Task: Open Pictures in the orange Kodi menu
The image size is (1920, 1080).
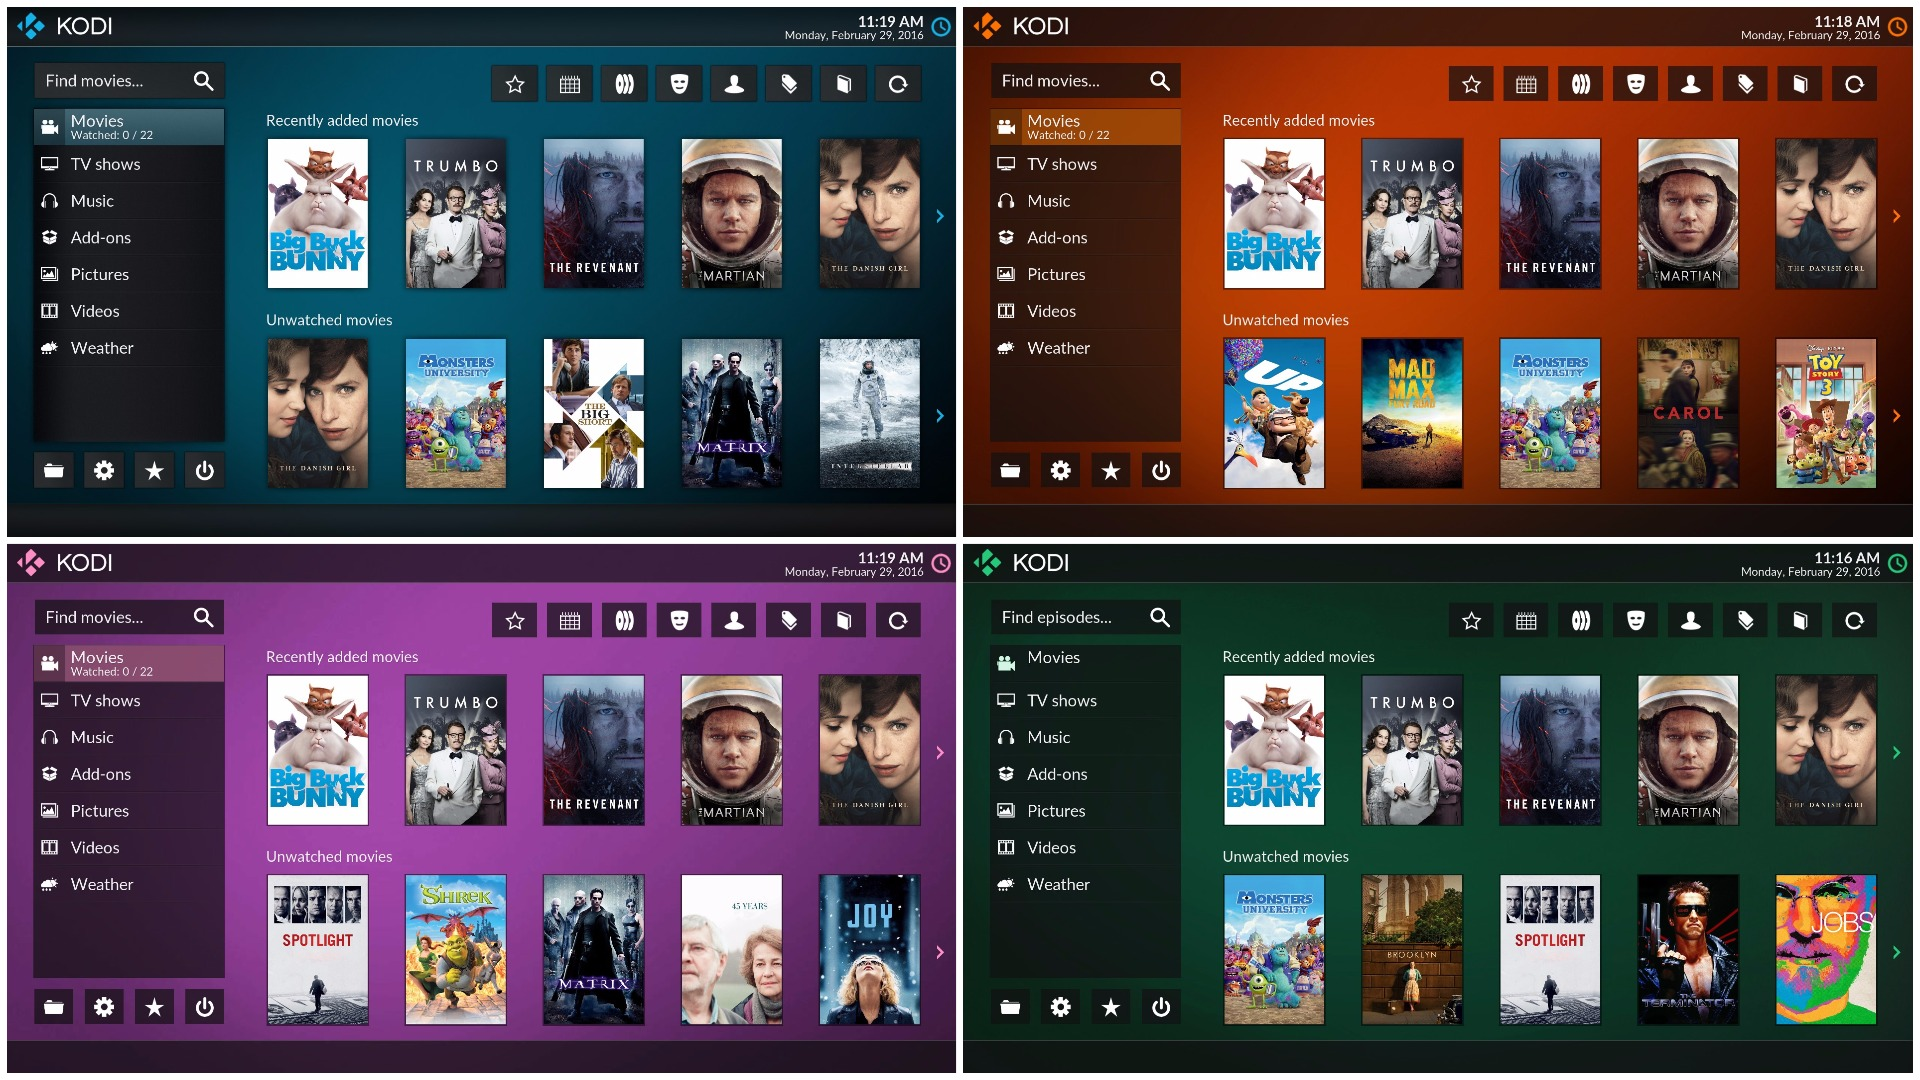Action: [1085, 274]
